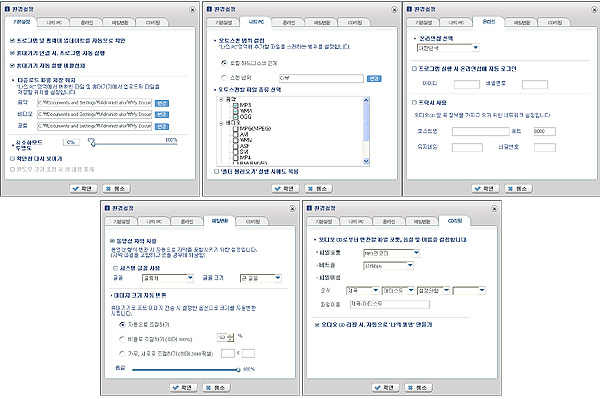Image resolution: width=600 pixels, height=399 pixels.
Task: Open the empty fourth order dropdown
Action: 469,291
